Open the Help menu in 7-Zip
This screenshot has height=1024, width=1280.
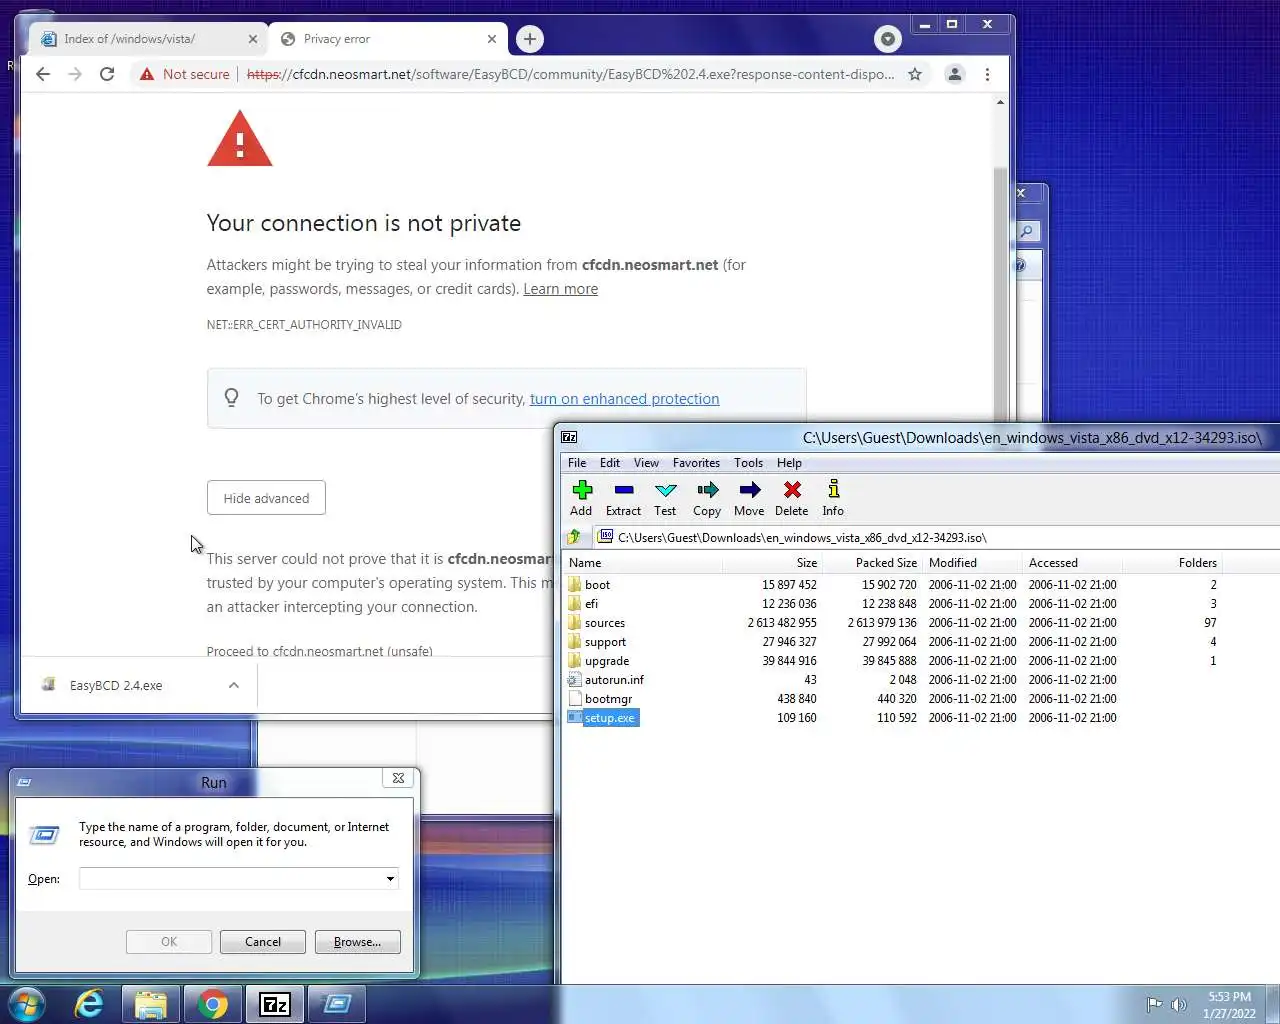789,463
